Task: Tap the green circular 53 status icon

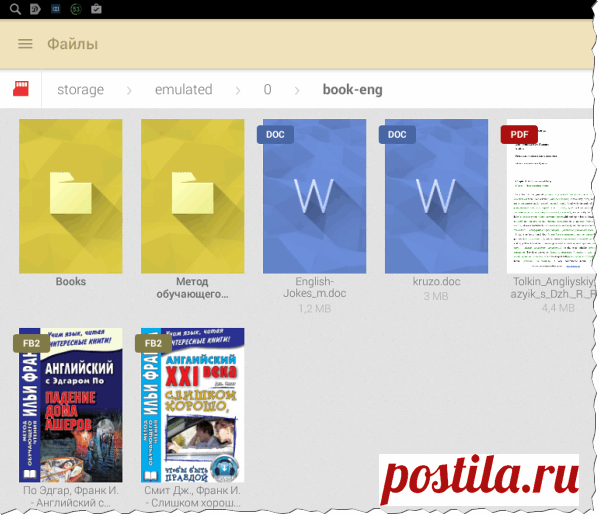Action: click(x=76, y=9)
